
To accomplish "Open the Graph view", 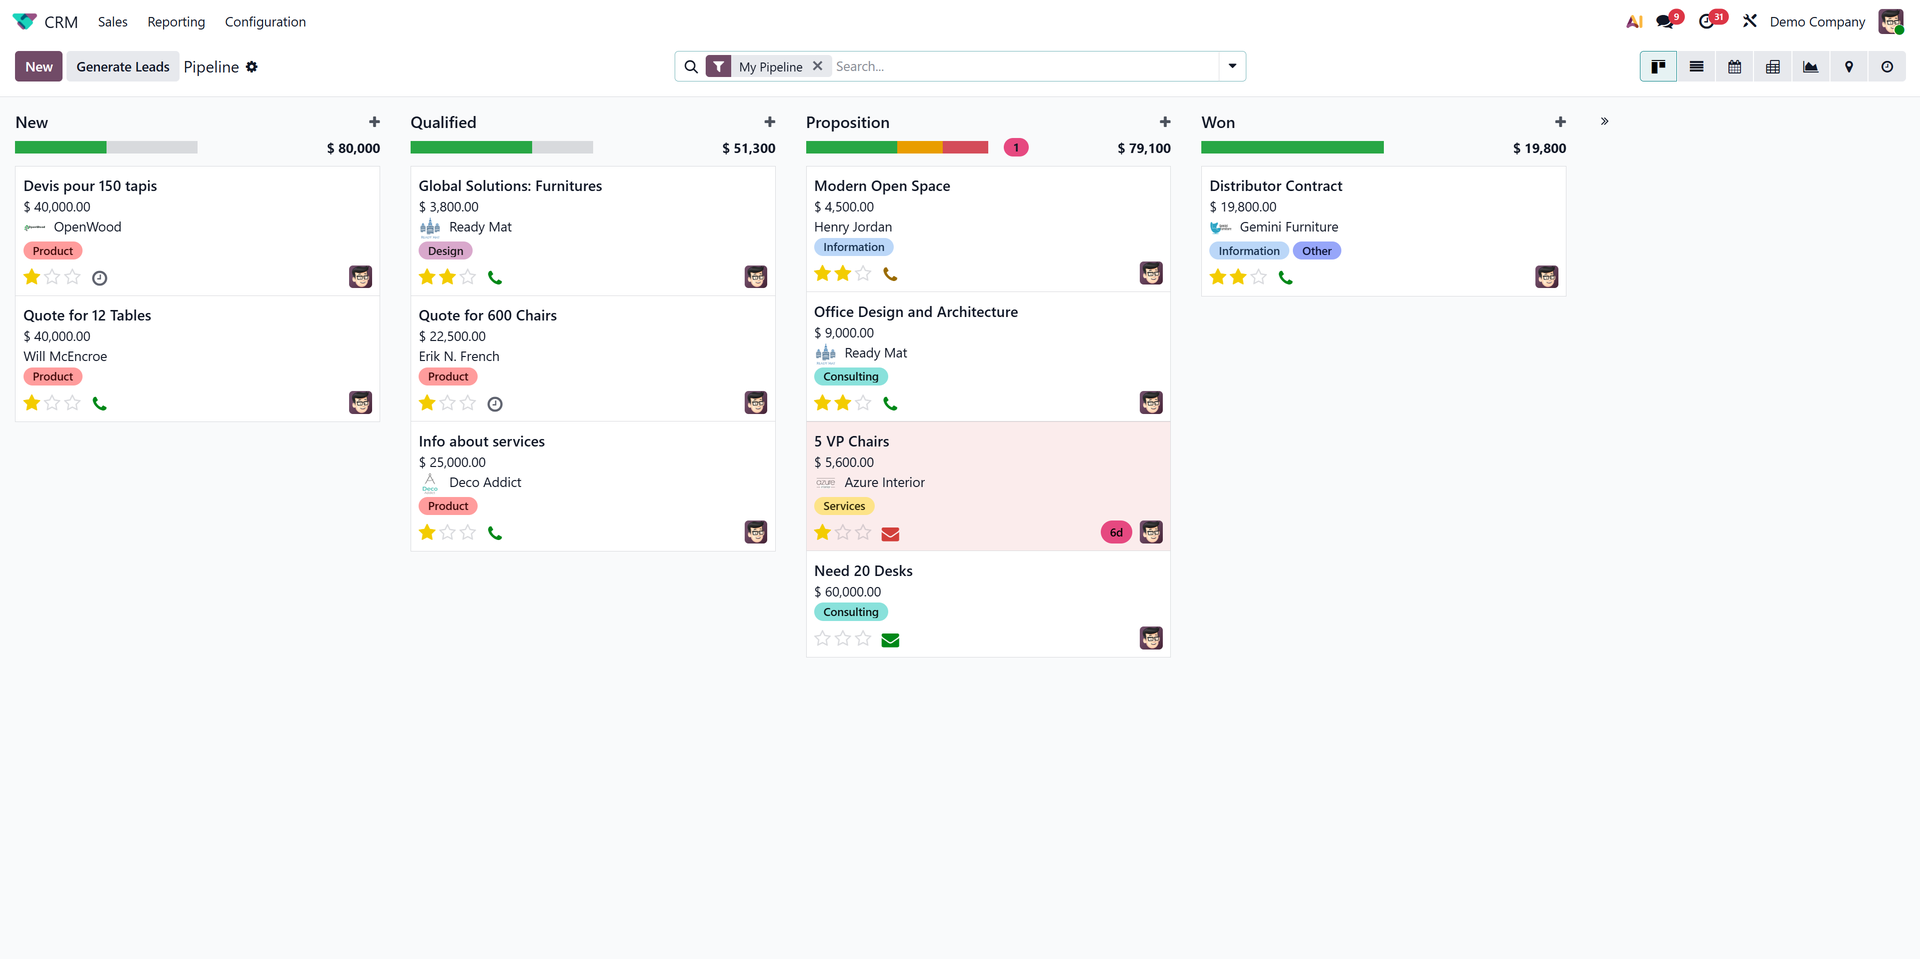I will (1810, 66).
